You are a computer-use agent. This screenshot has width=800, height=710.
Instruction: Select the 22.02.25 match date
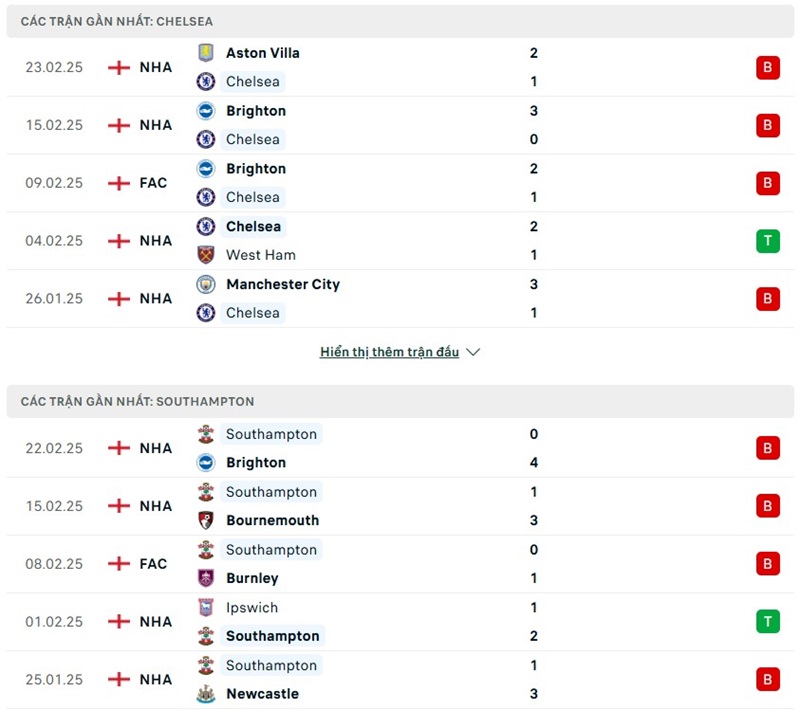(x=54, y=448)
